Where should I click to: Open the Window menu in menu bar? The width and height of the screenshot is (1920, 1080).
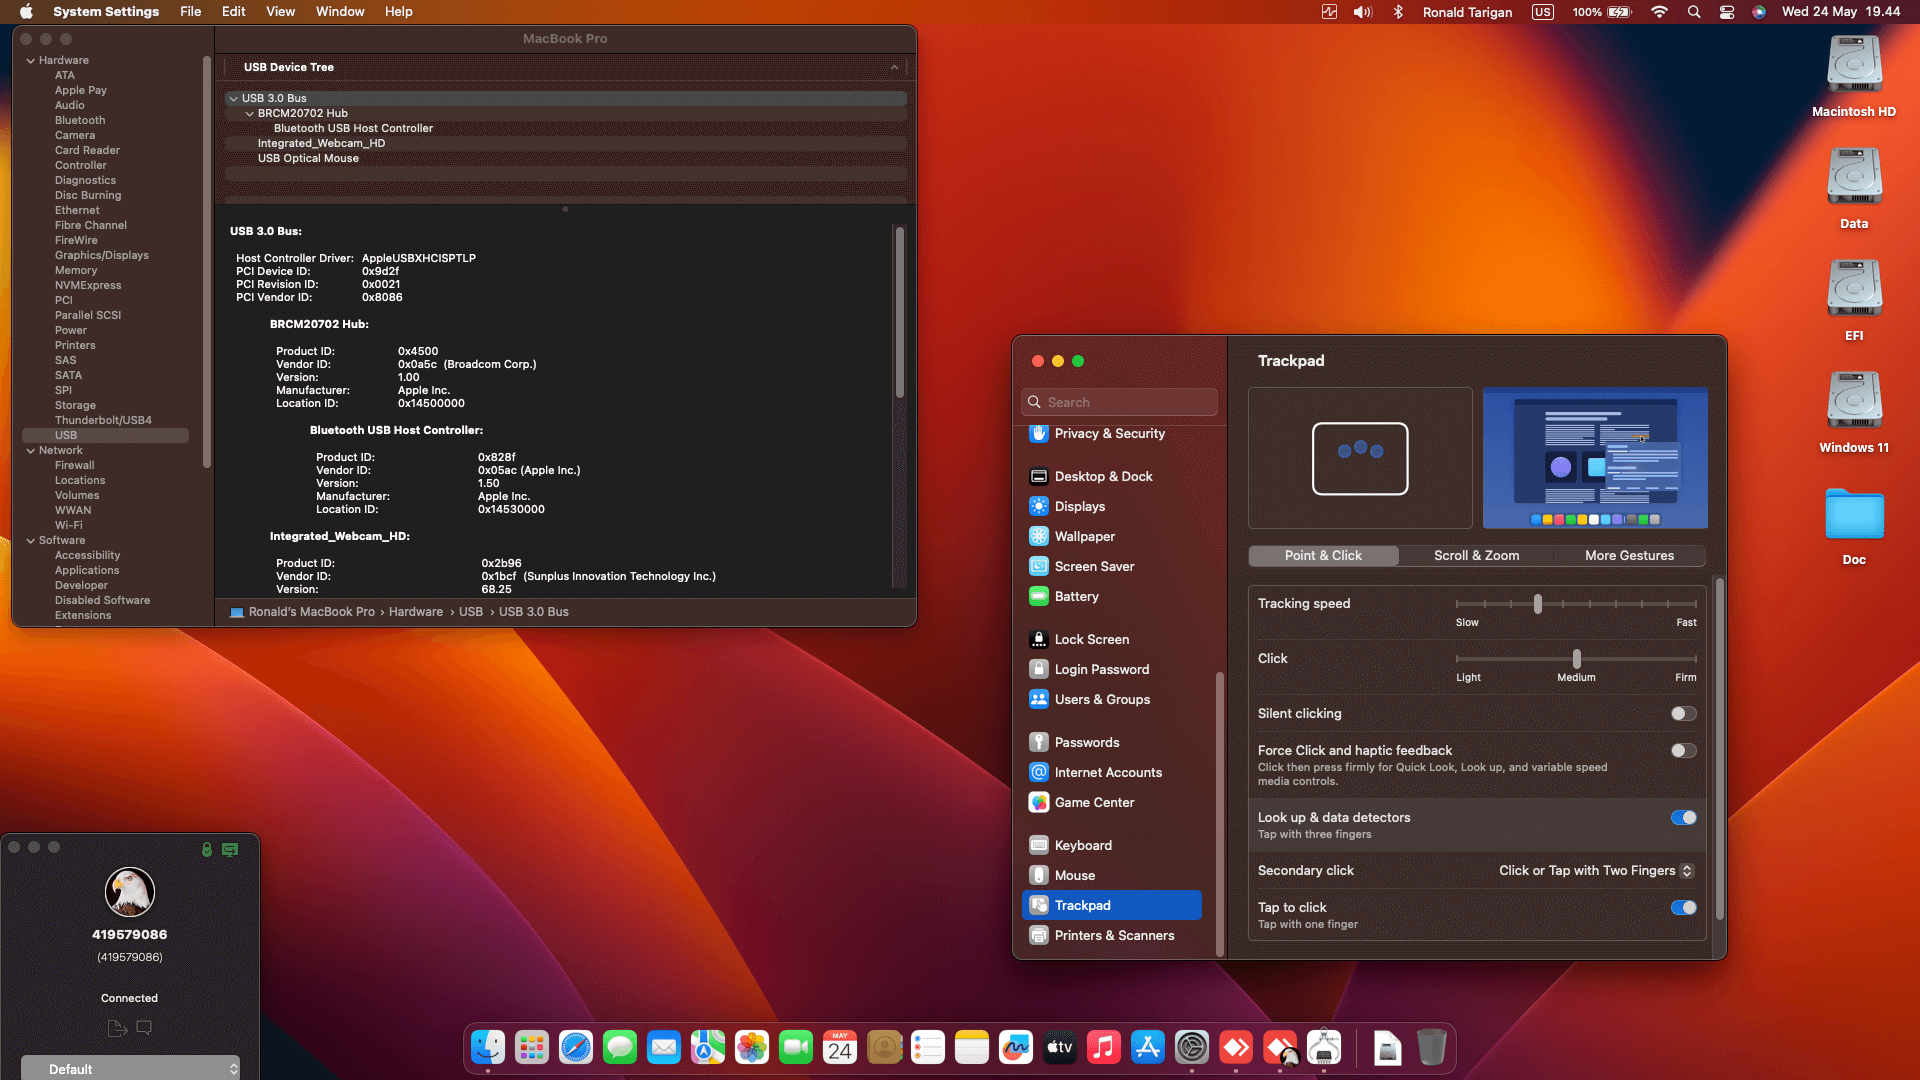339,12
